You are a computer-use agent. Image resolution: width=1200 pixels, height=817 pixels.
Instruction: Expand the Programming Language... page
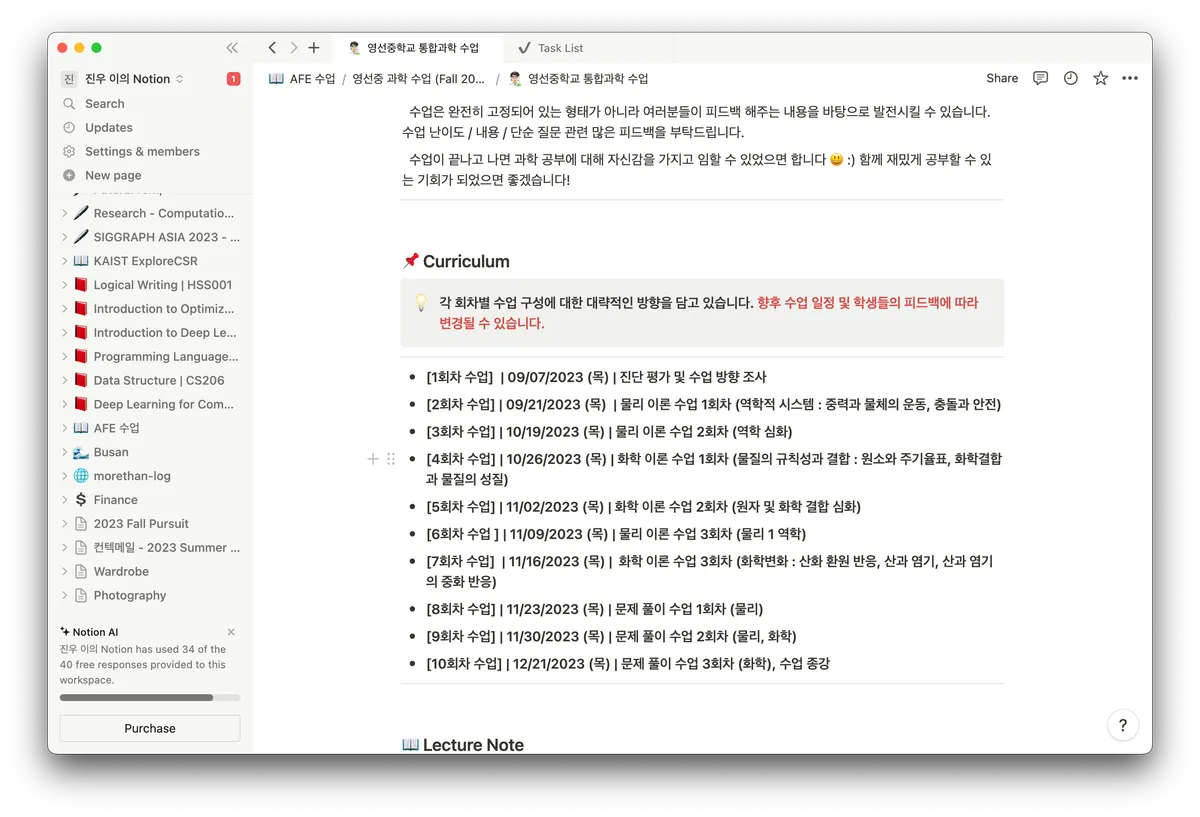(x=65, y=357)
